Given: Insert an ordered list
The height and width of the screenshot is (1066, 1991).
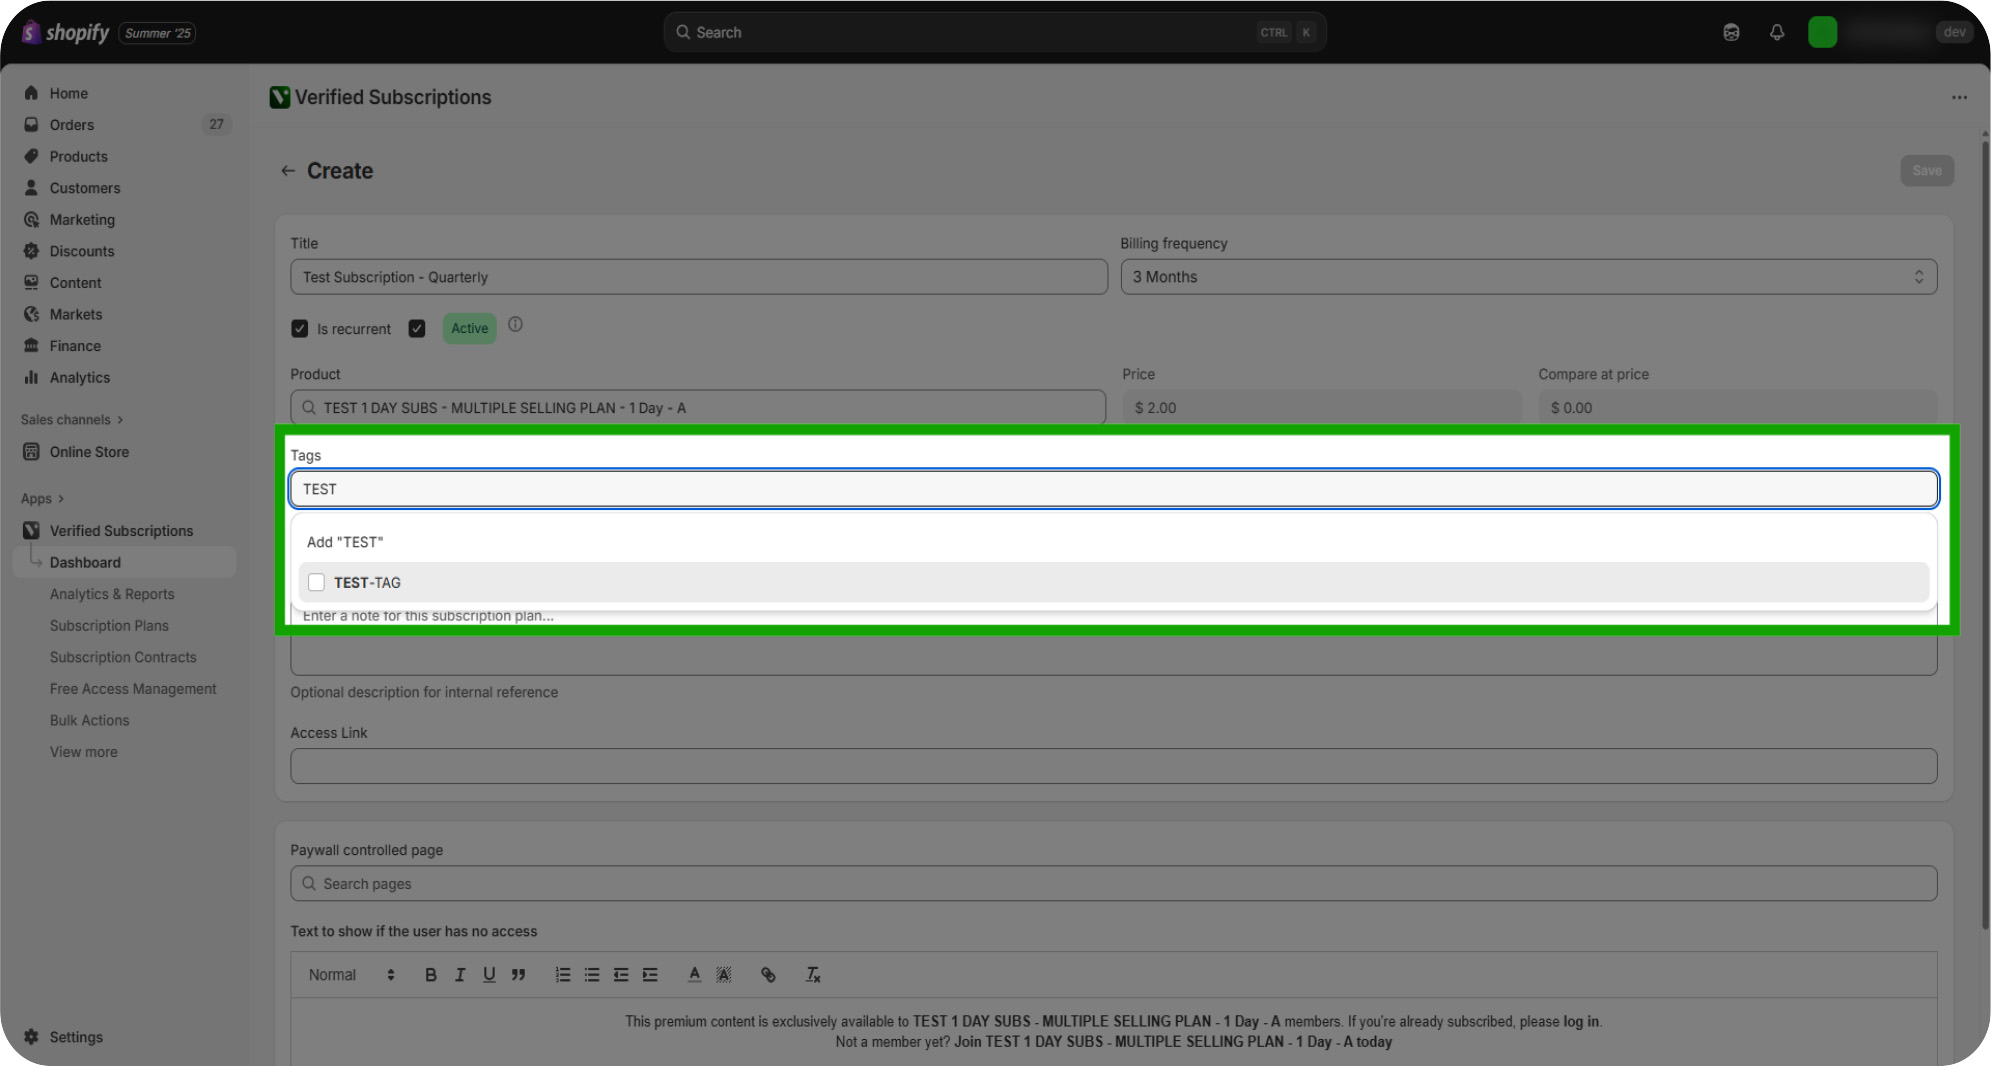Looking at the screenshot, I should [563, 975].
